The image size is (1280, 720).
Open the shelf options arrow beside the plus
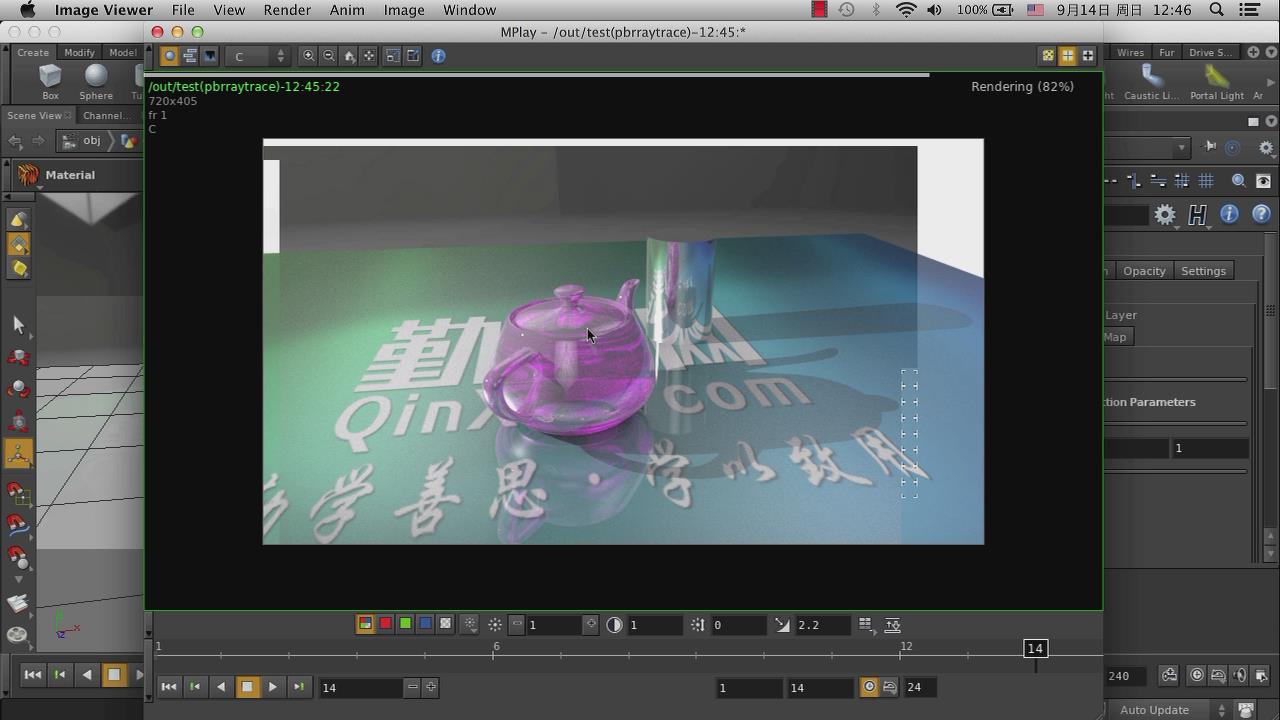(1270, 52)
